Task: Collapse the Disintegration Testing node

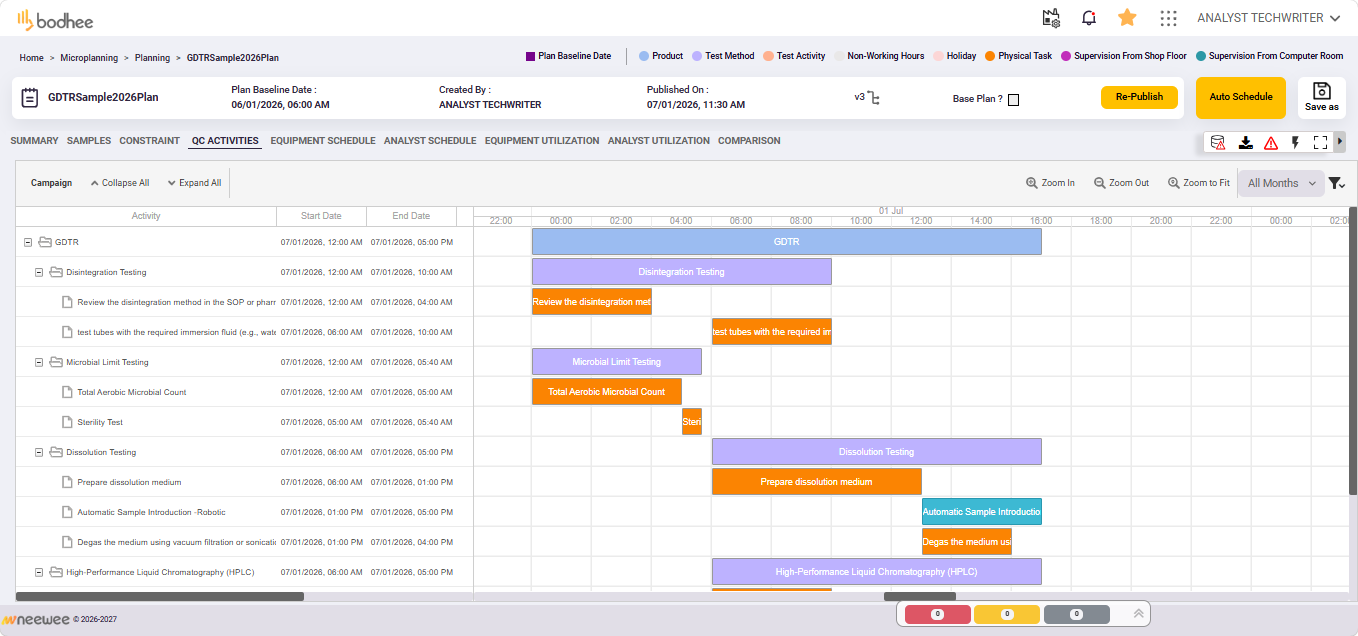Action: click(x=39, y=272)
